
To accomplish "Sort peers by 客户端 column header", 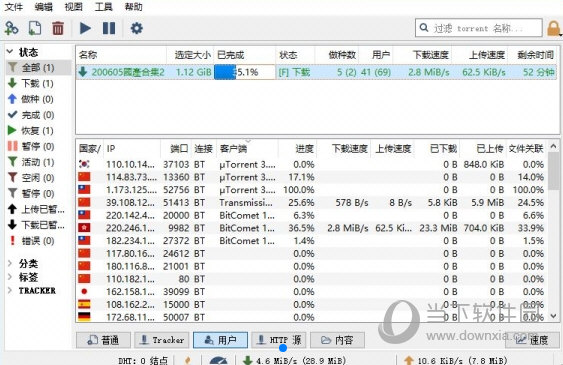I will (247, 149).
